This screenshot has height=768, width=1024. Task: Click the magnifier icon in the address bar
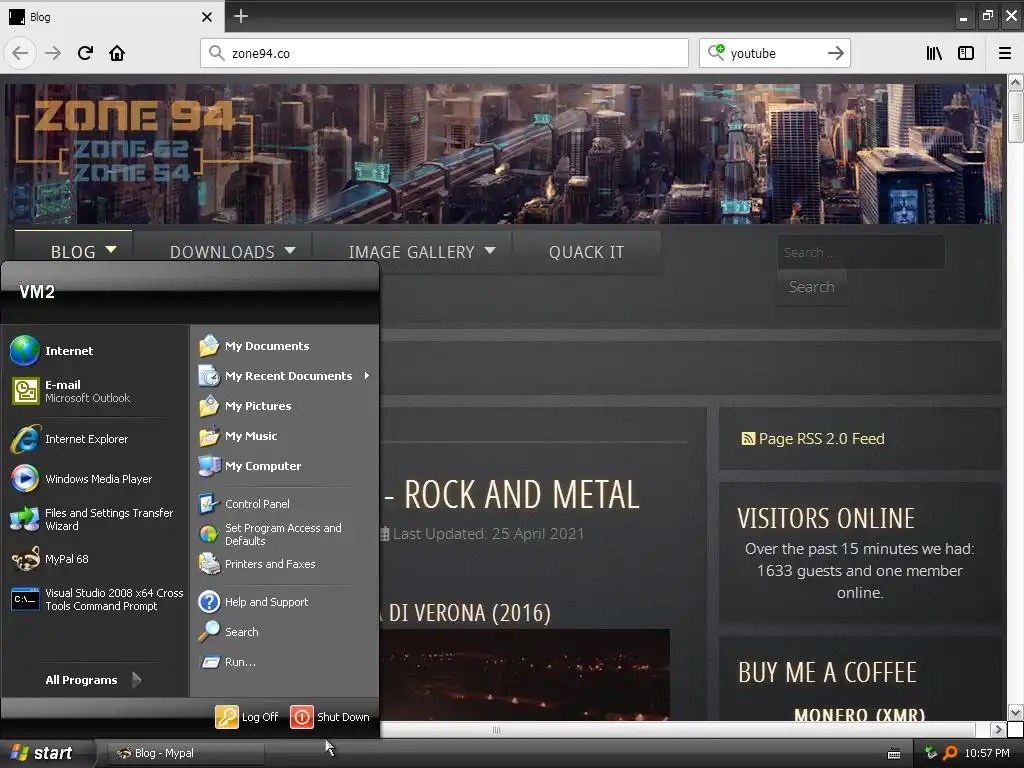coord(216,53)
